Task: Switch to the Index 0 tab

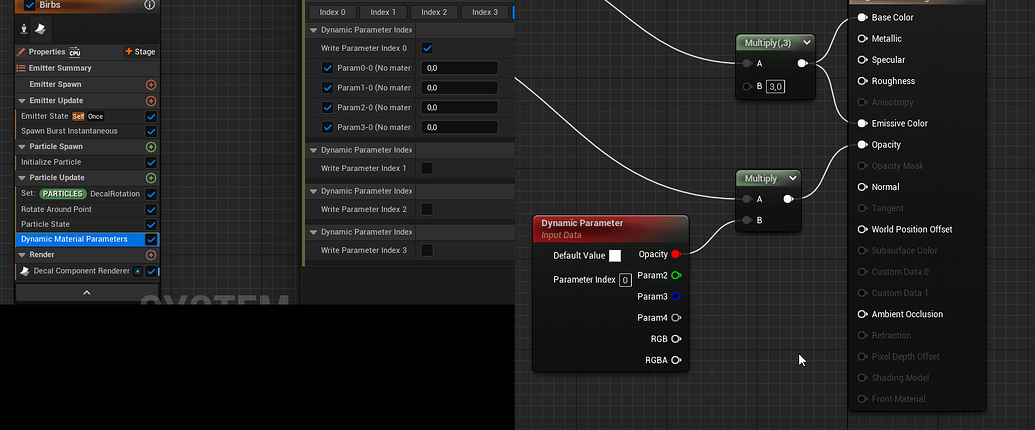Action: [x=333, y=12]
